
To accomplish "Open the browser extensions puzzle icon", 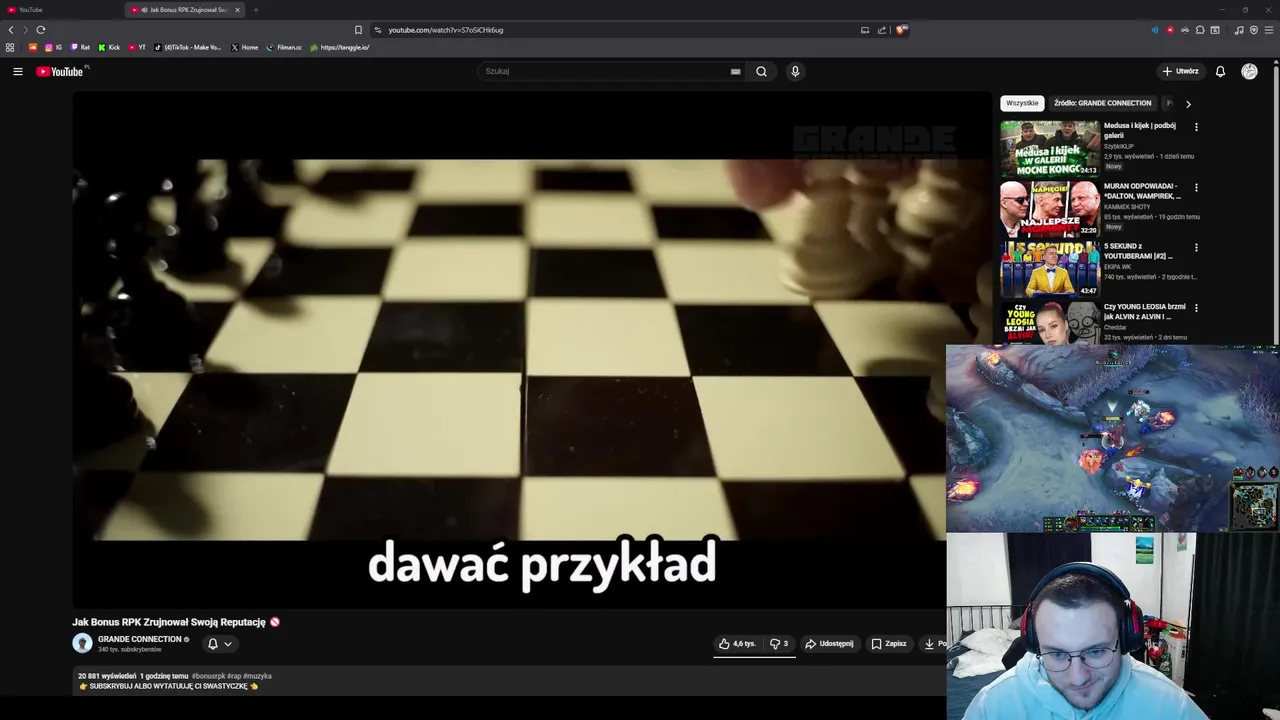I will 1200,30.
